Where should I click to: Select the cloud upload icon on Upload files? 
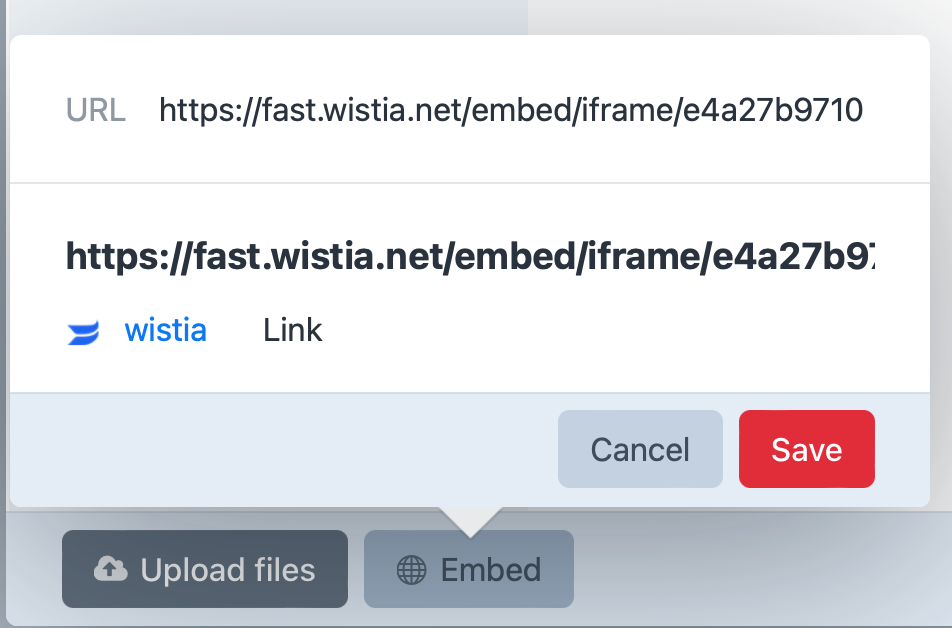[x=110, y=570]
